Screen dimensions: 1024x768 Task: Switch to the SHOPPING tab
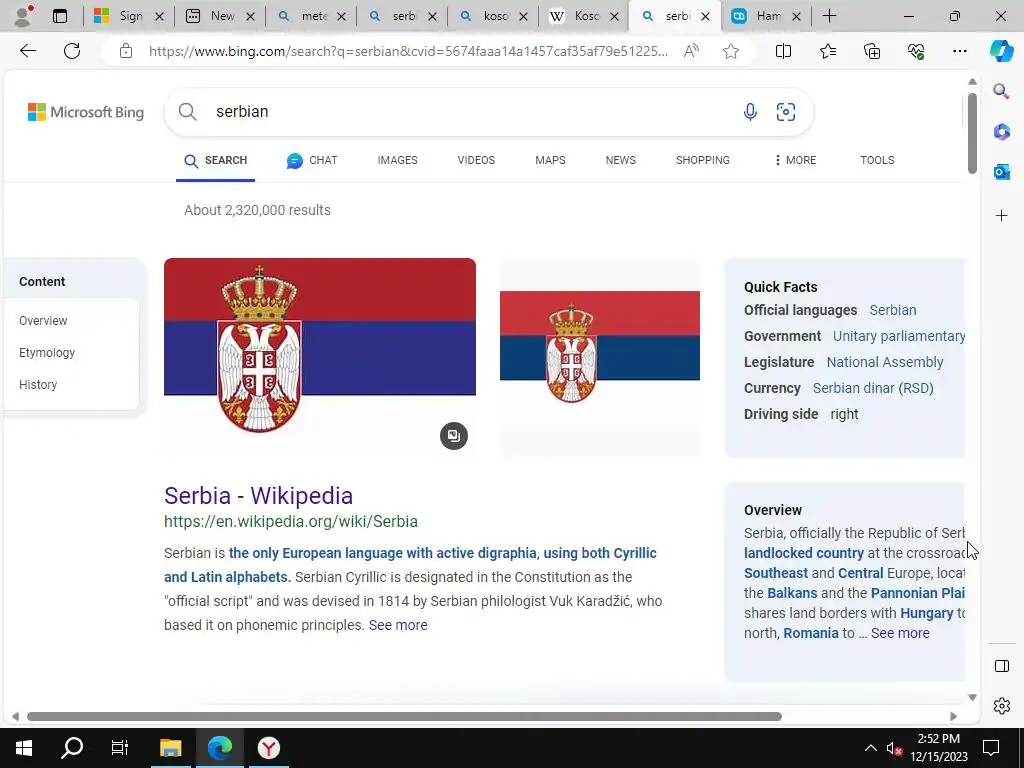(x=703, y=160)
